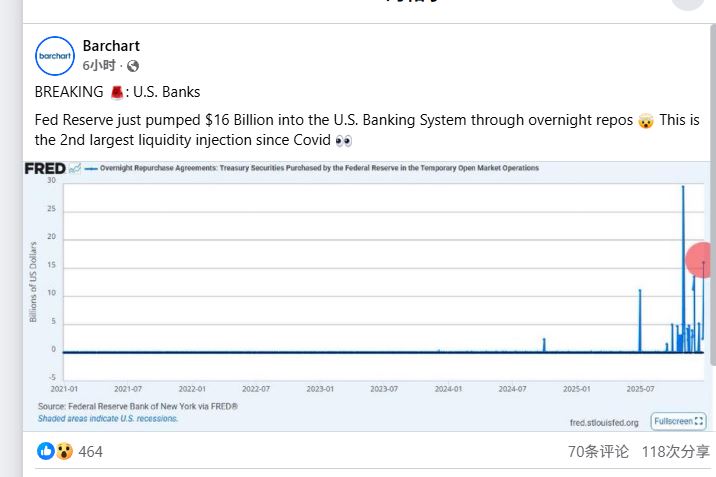Click the shocked face emoji in post

tap(645, 120)
